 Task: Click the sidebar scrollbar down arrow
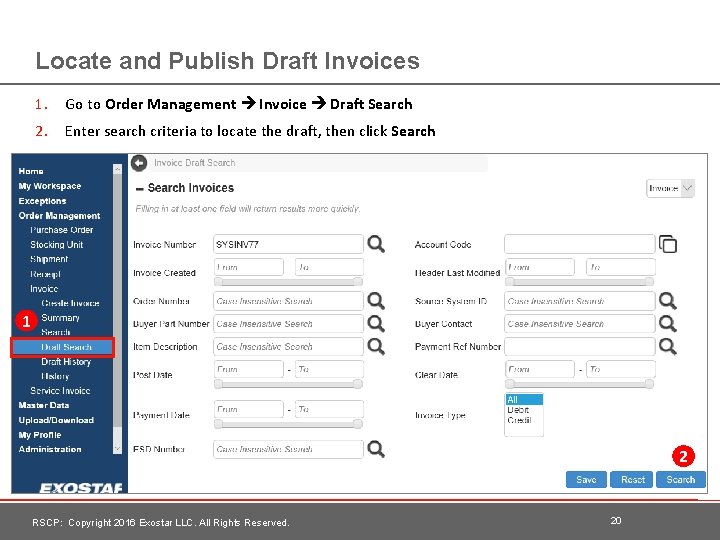117,449
